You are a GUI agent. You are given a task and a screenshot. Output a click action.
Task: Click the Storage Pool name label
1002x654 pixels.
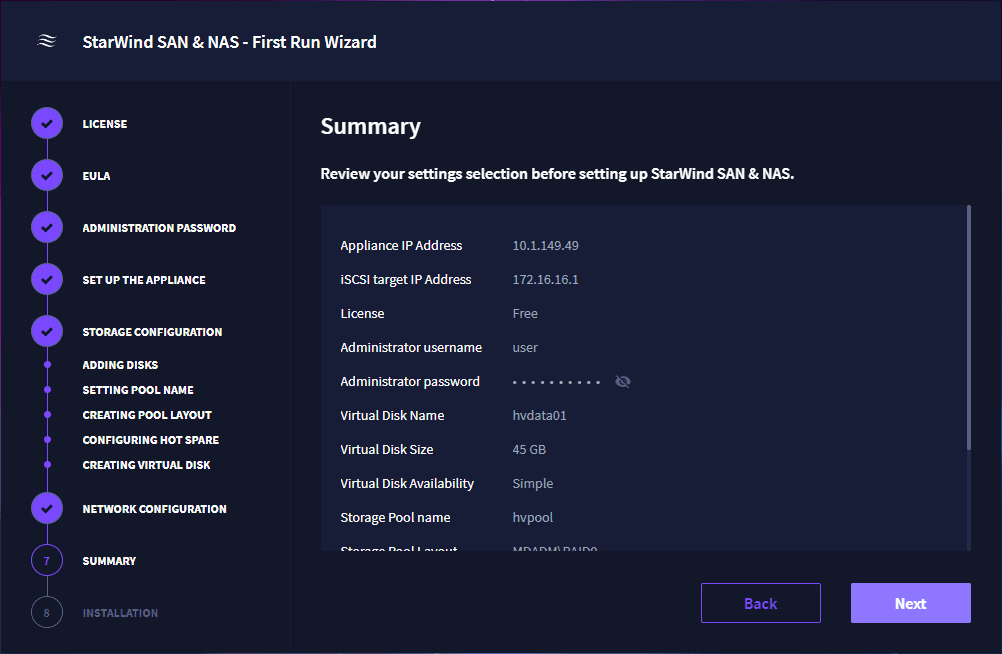[395, 517]
